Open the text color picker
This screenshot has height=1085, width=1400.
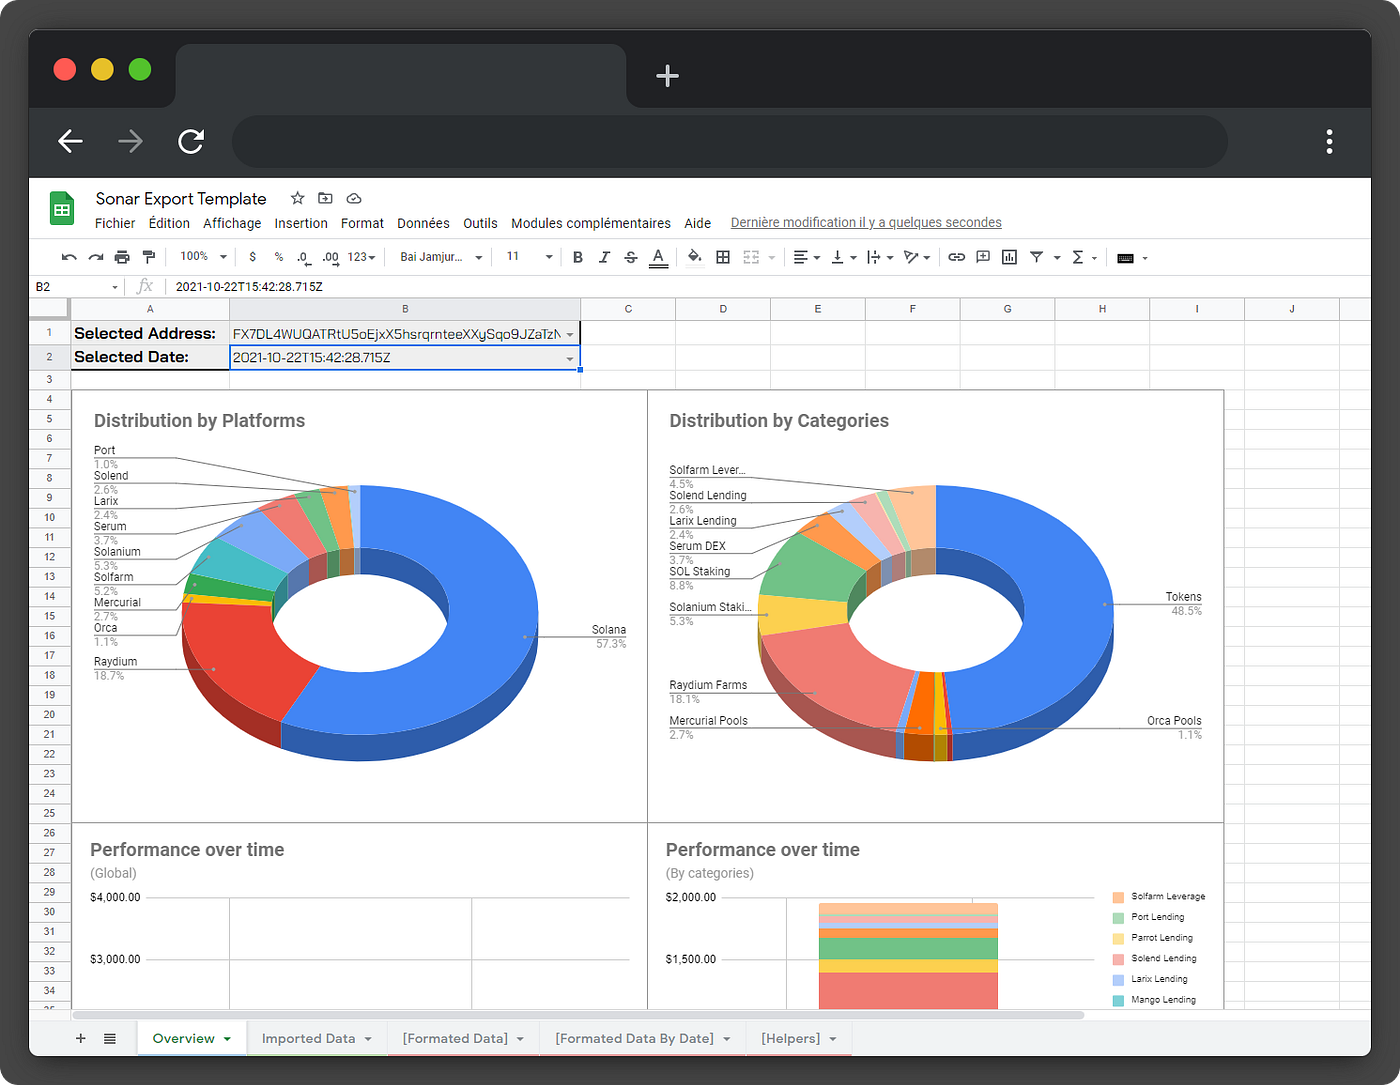pos(658,257)
